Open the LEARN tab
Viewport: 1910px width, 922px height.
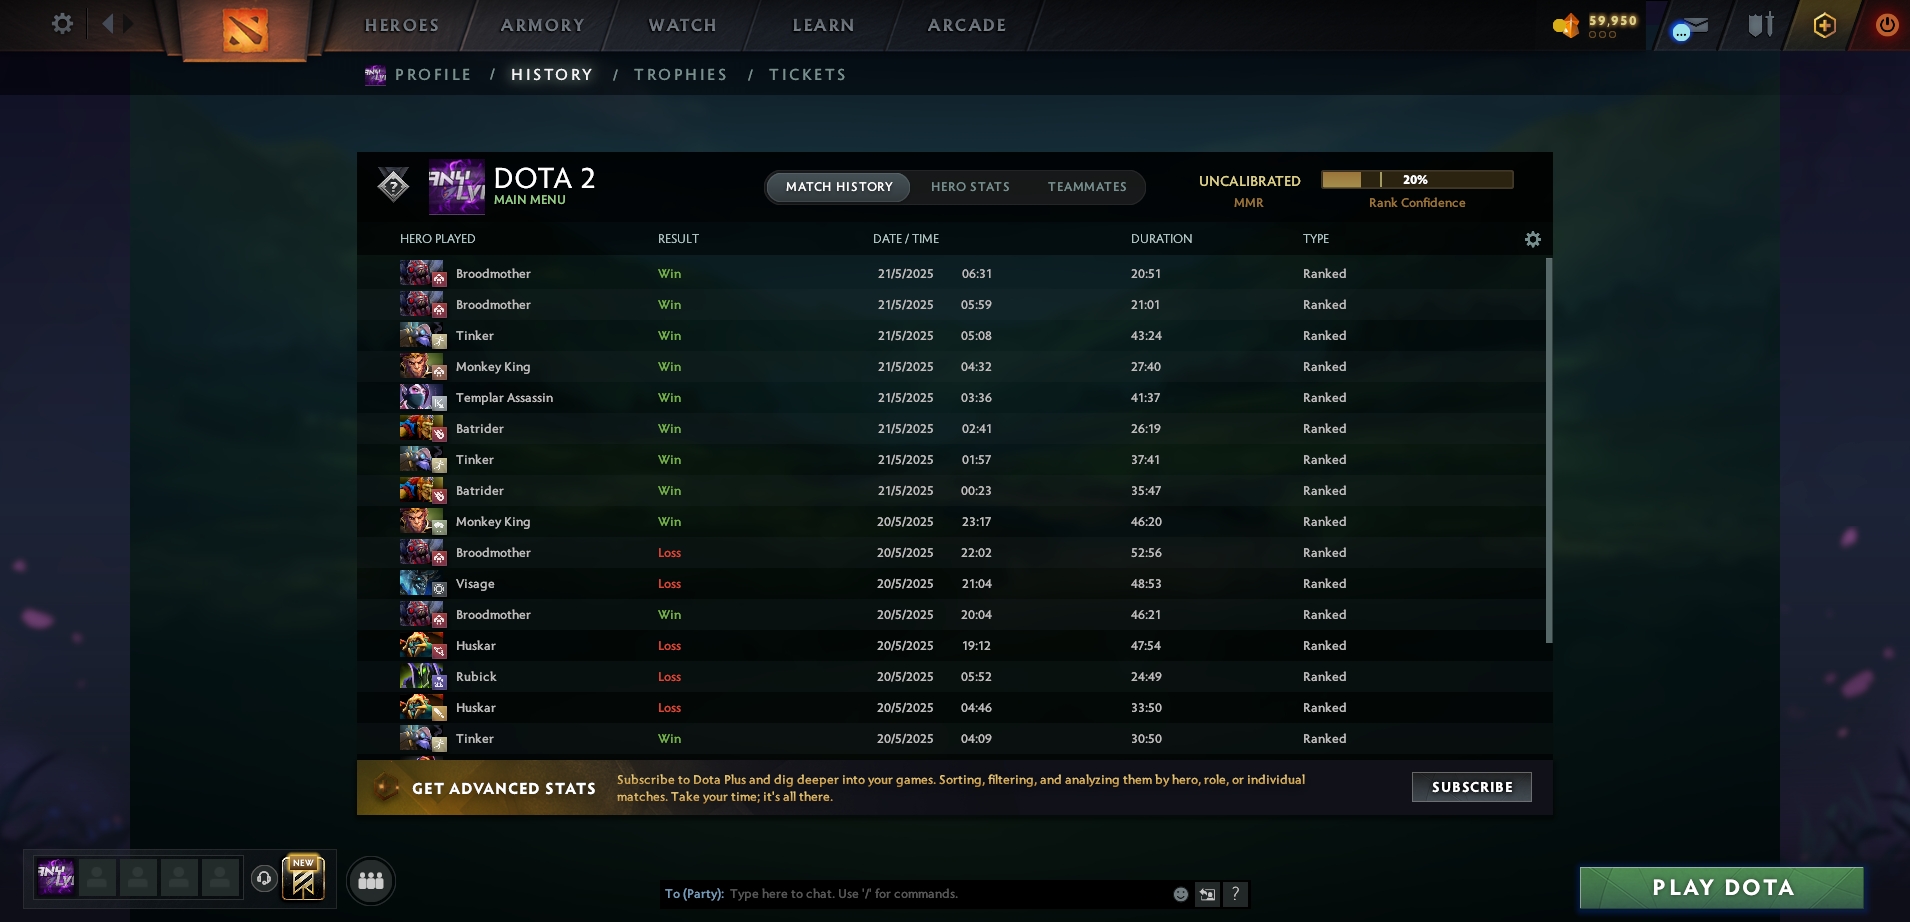pos(824,25)
